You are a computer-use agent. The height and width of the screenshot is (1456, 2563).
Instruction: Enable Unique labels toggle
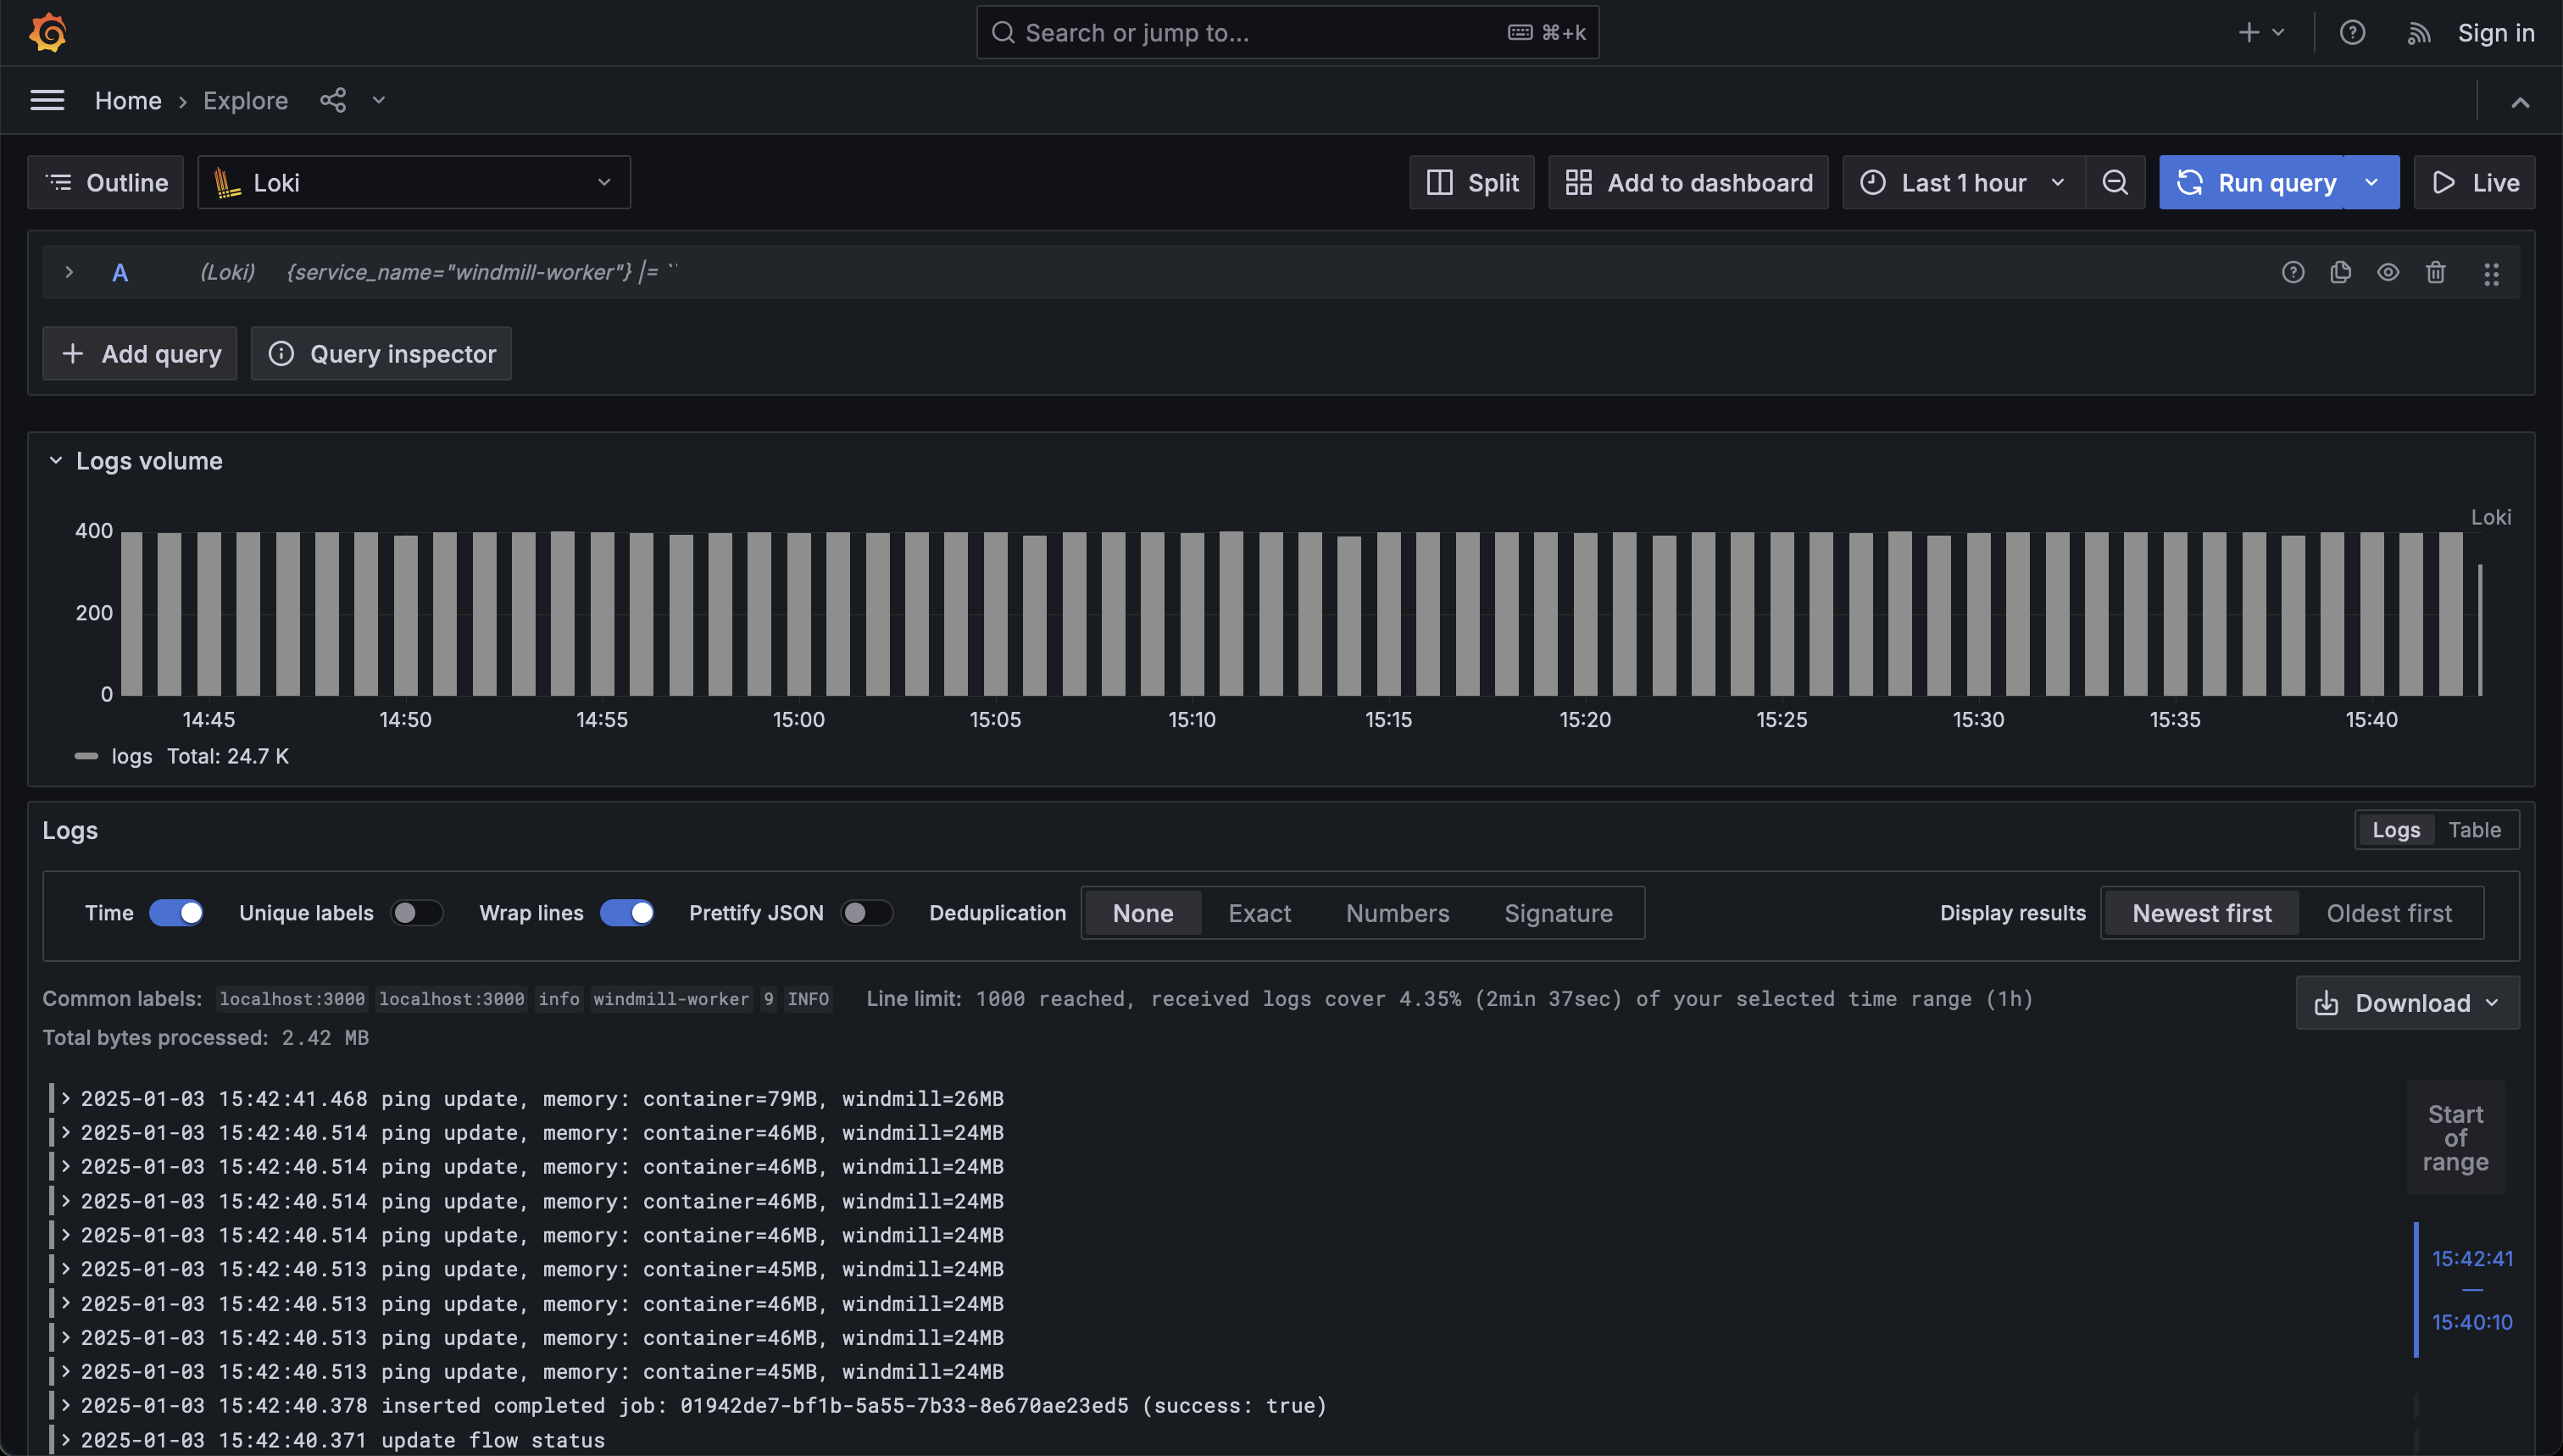point(416,912)
